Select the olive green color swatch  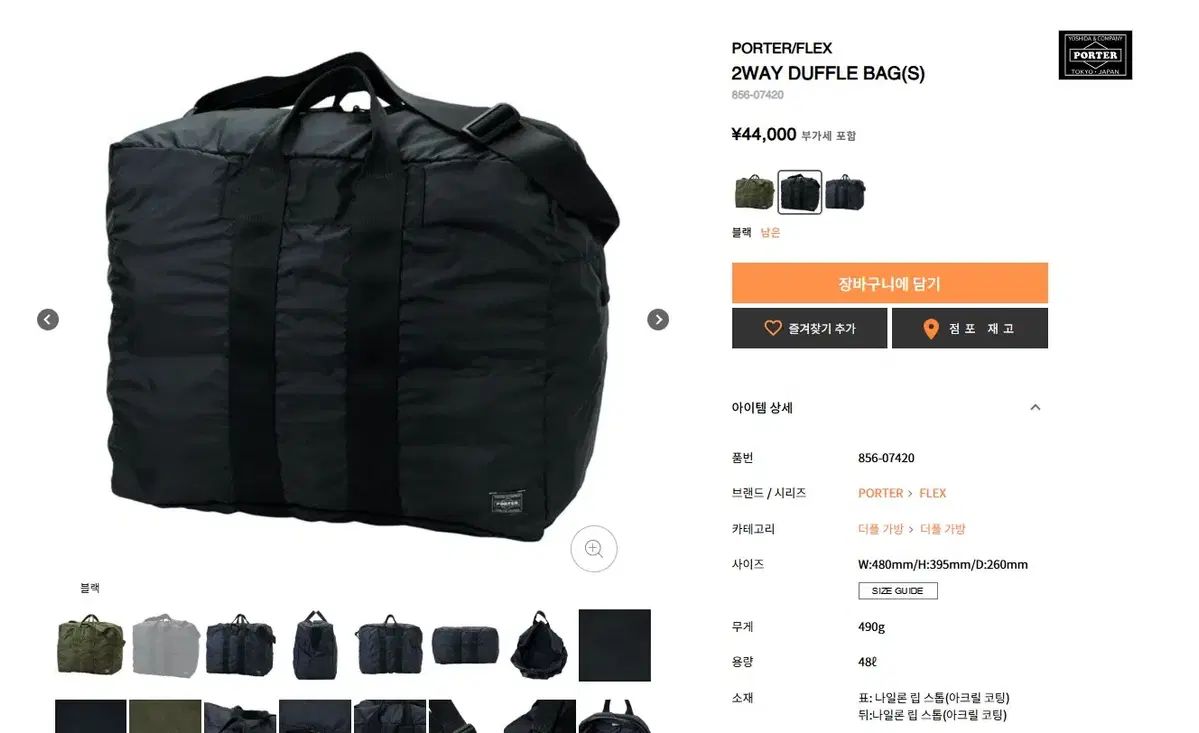click(x=754, y=192)
